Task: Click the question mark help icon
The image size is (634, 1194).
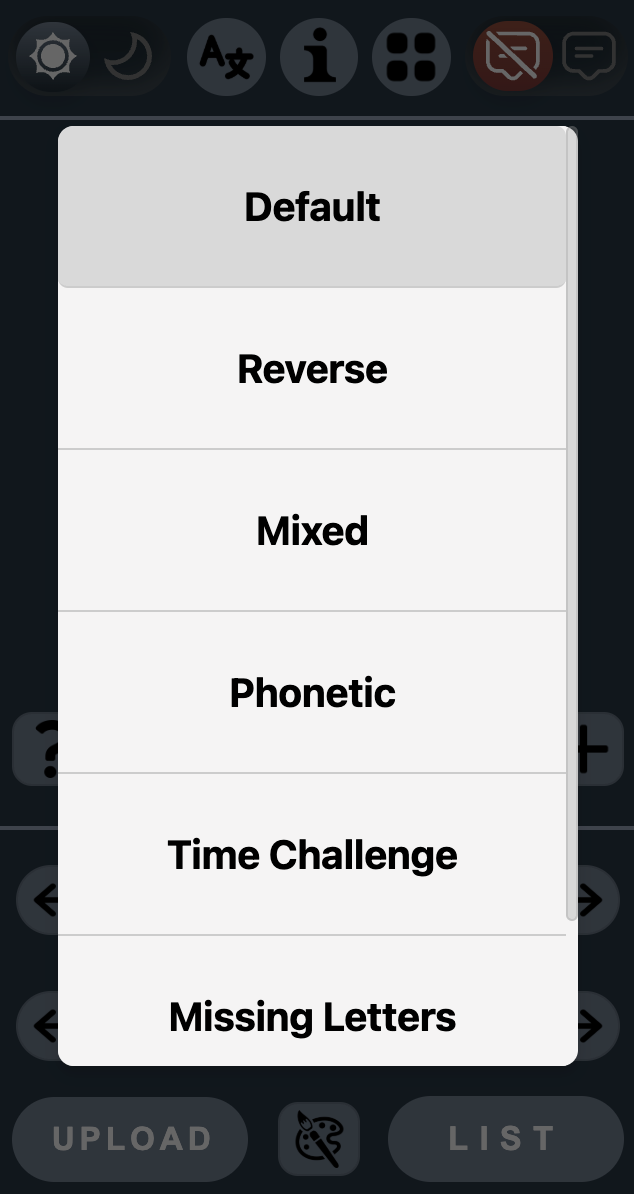Action: point(36,749)
